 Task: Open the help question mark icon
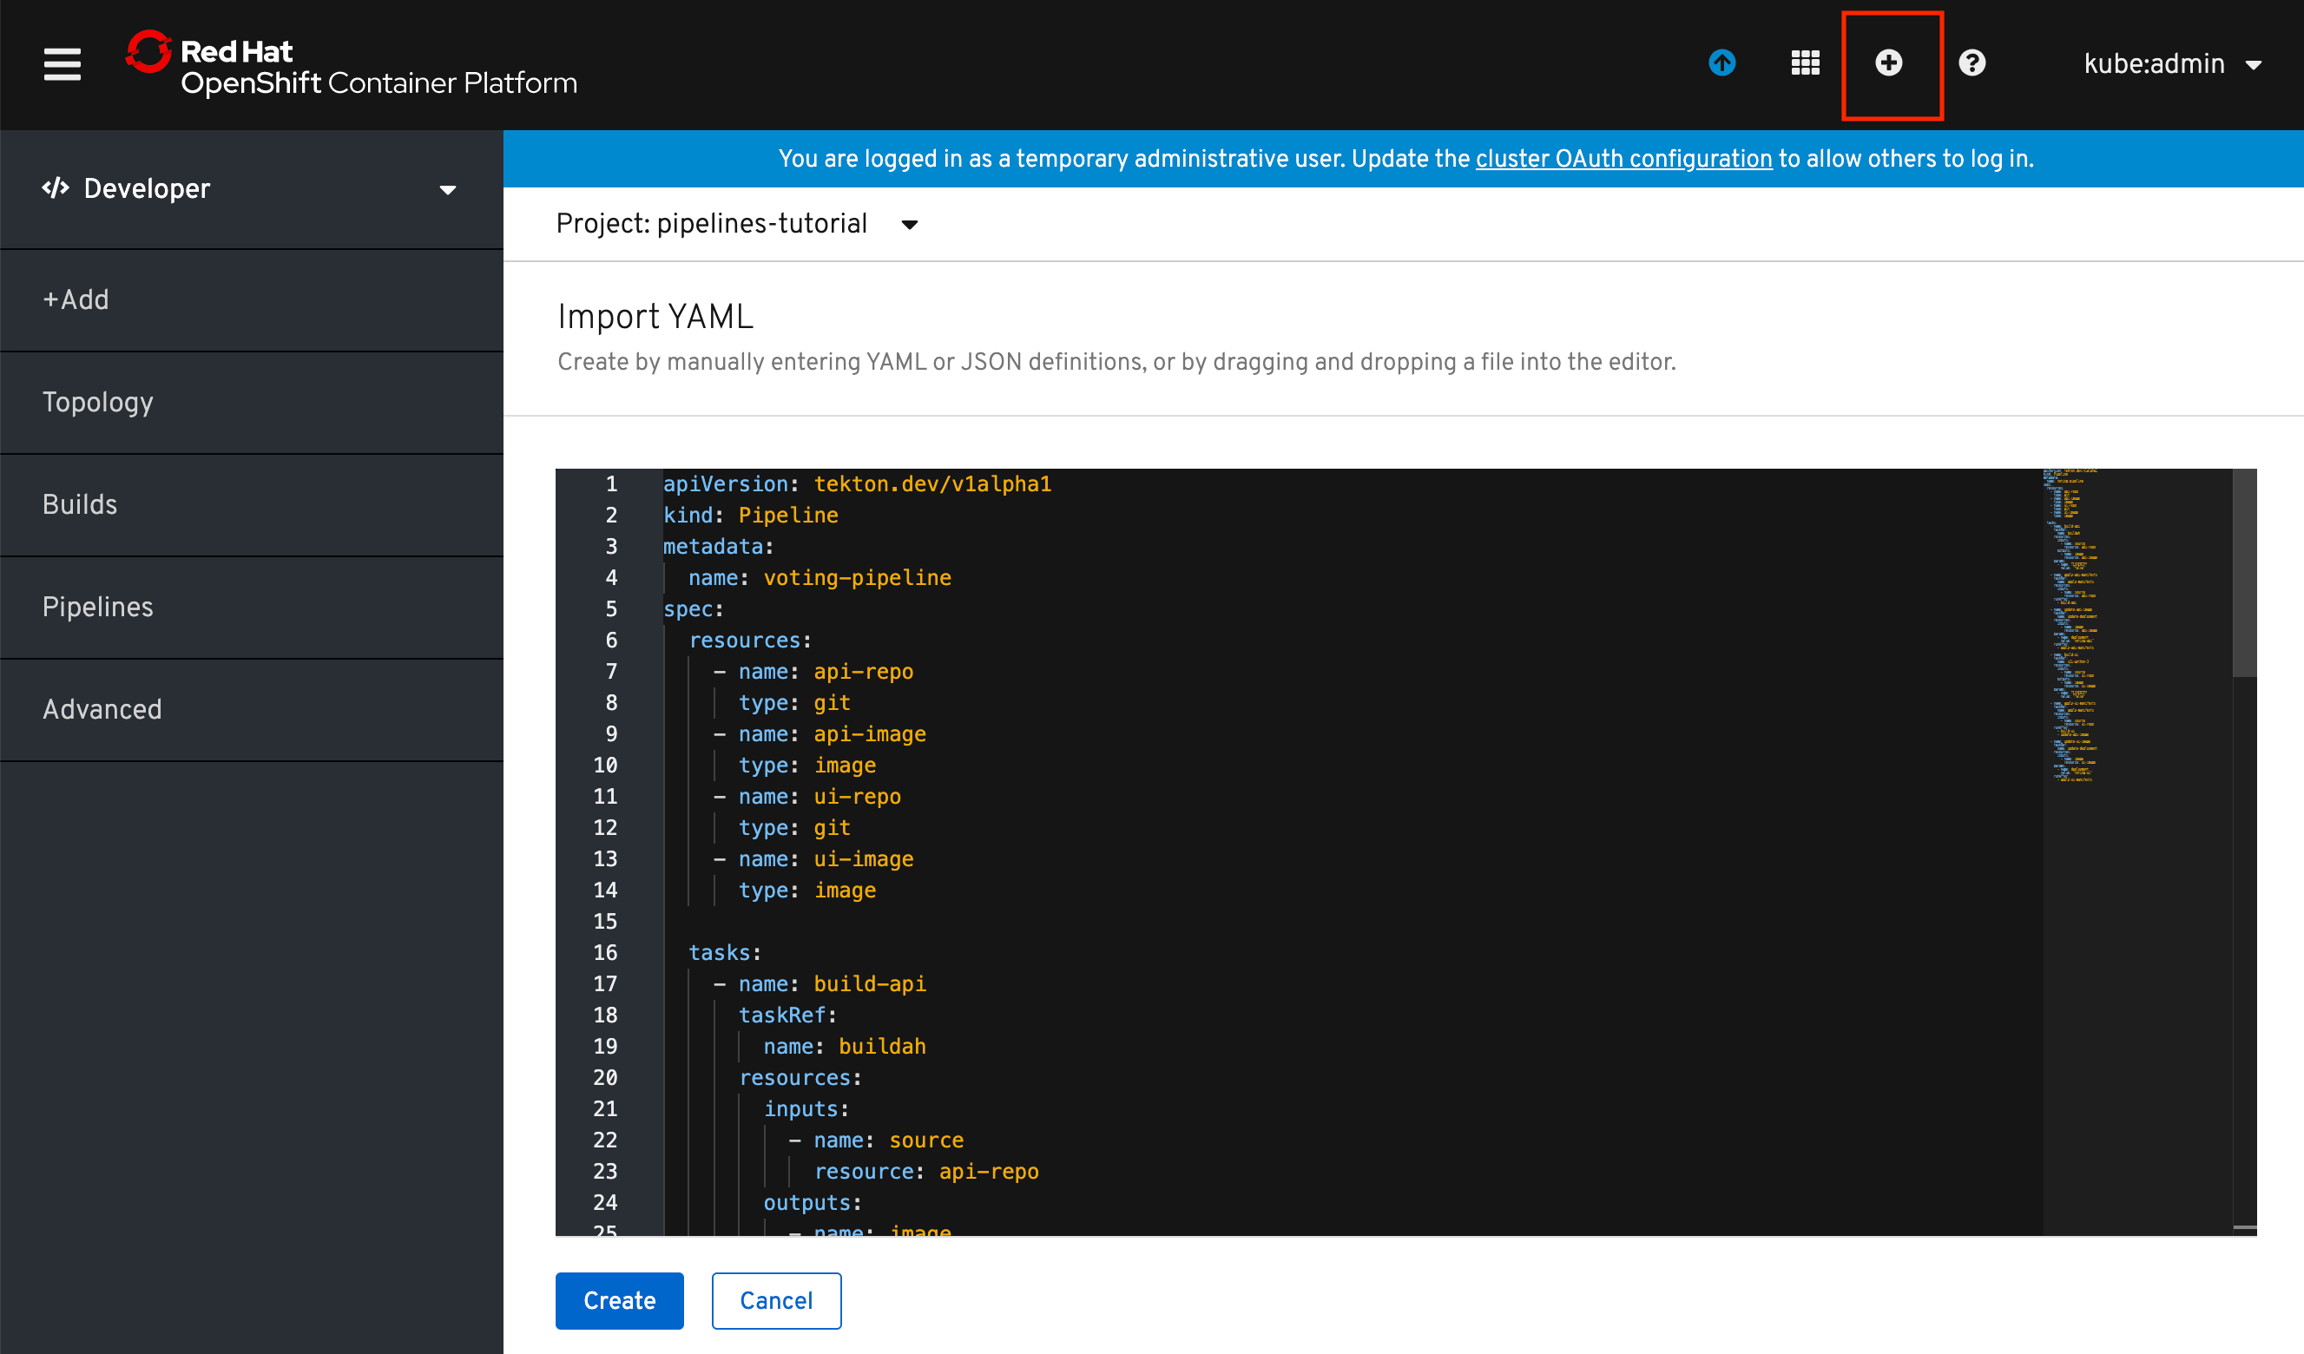[1971, 63]
